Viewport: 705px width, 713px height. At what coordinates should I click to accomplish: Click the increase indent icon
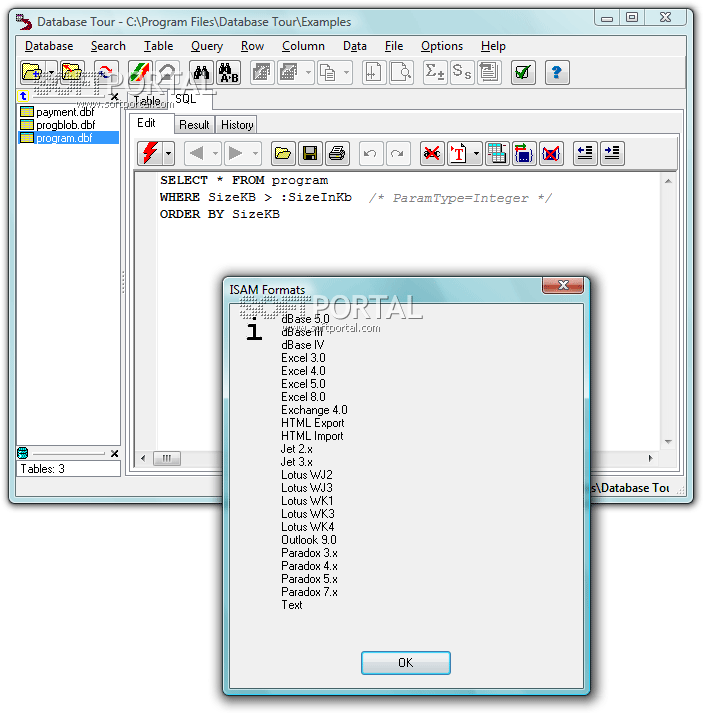[612, 153]
